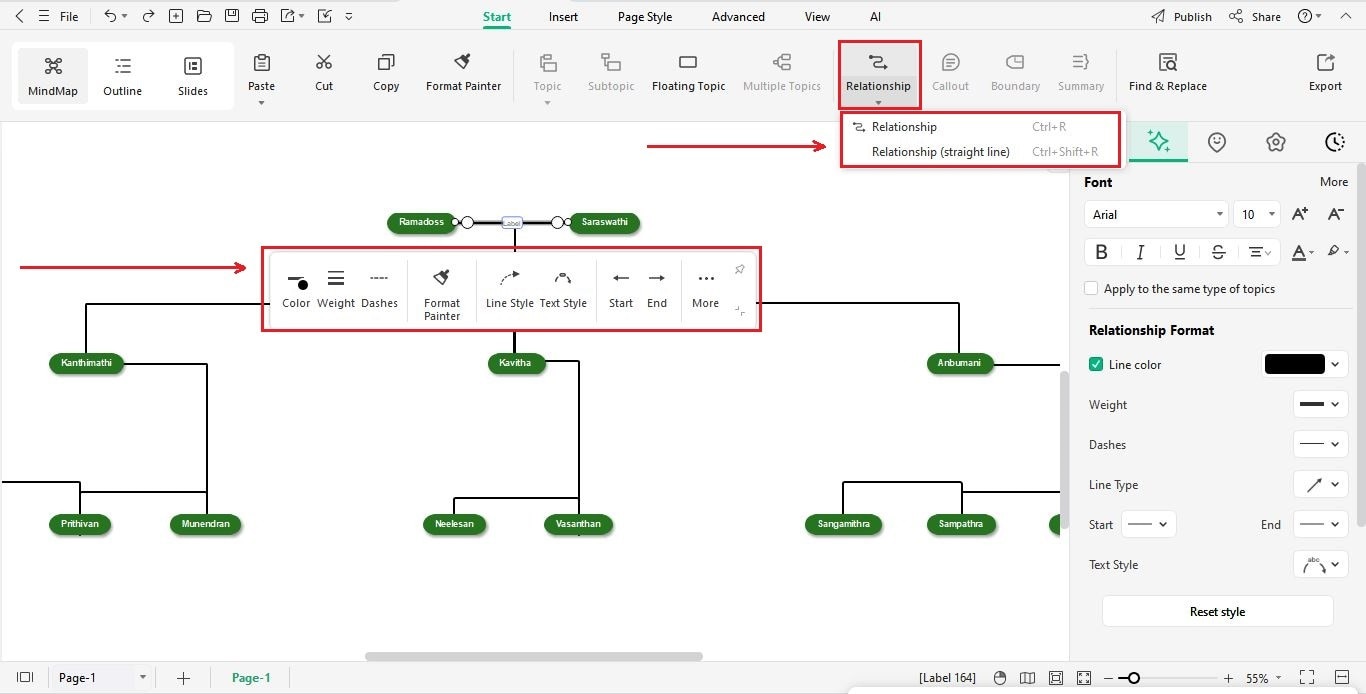Uncheck the Line color checkbox
The width and height of the screenshot is (1366, 694).
click(x=1096, y=365)
